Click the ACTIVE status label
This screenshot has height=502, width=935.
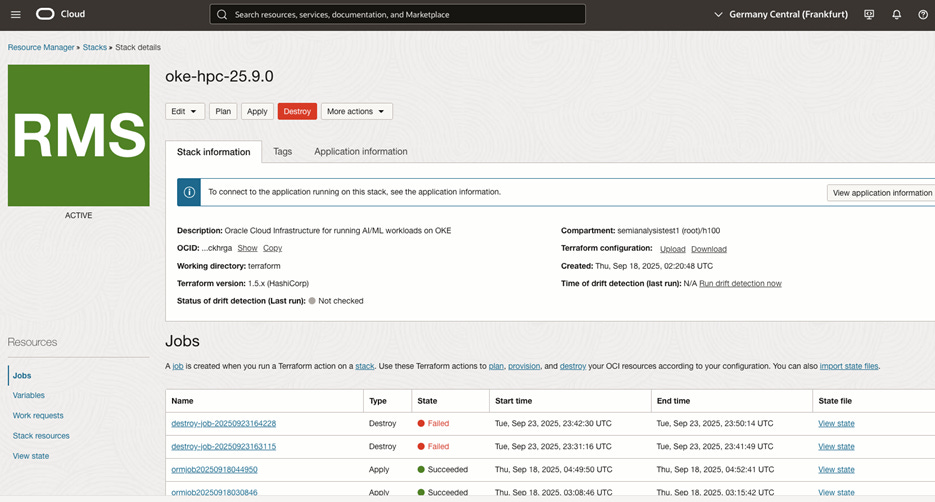(79, 215)
